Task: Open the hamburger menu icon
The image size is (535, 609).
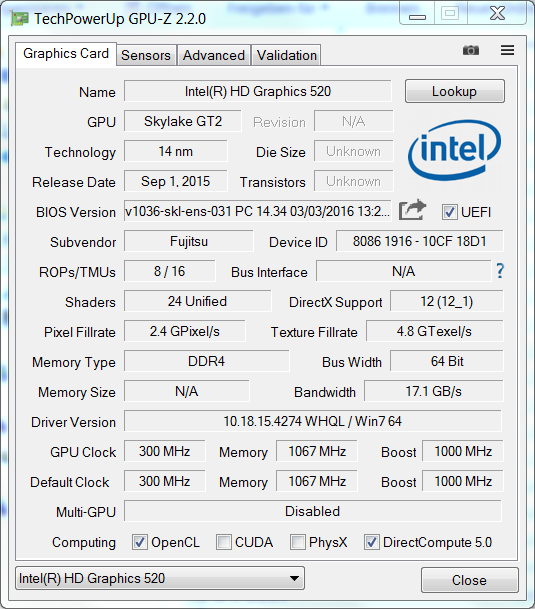Action: click(507, 50)
